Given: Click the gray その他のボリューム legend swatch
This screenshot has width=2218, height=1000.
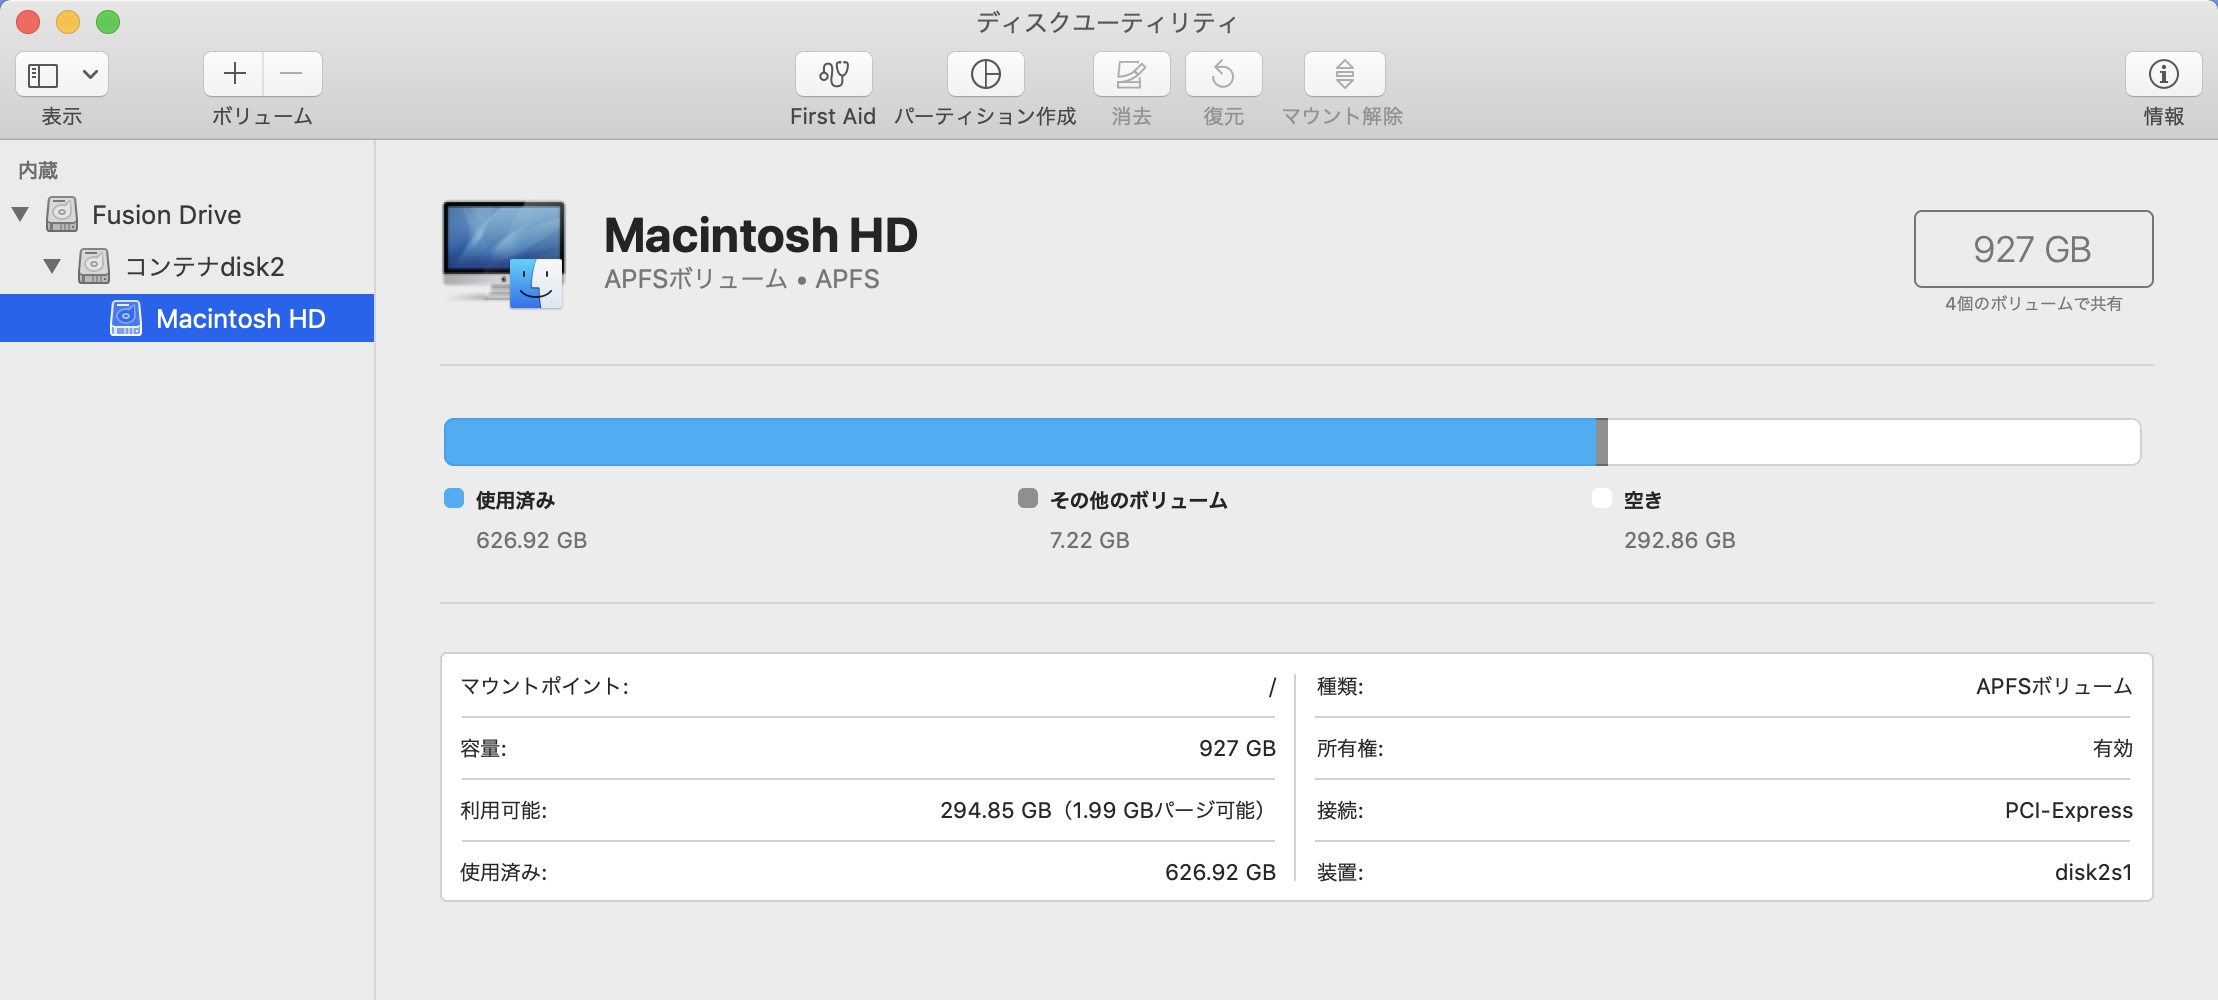Looking at the screenshot, I should [x=1028, y=498].
